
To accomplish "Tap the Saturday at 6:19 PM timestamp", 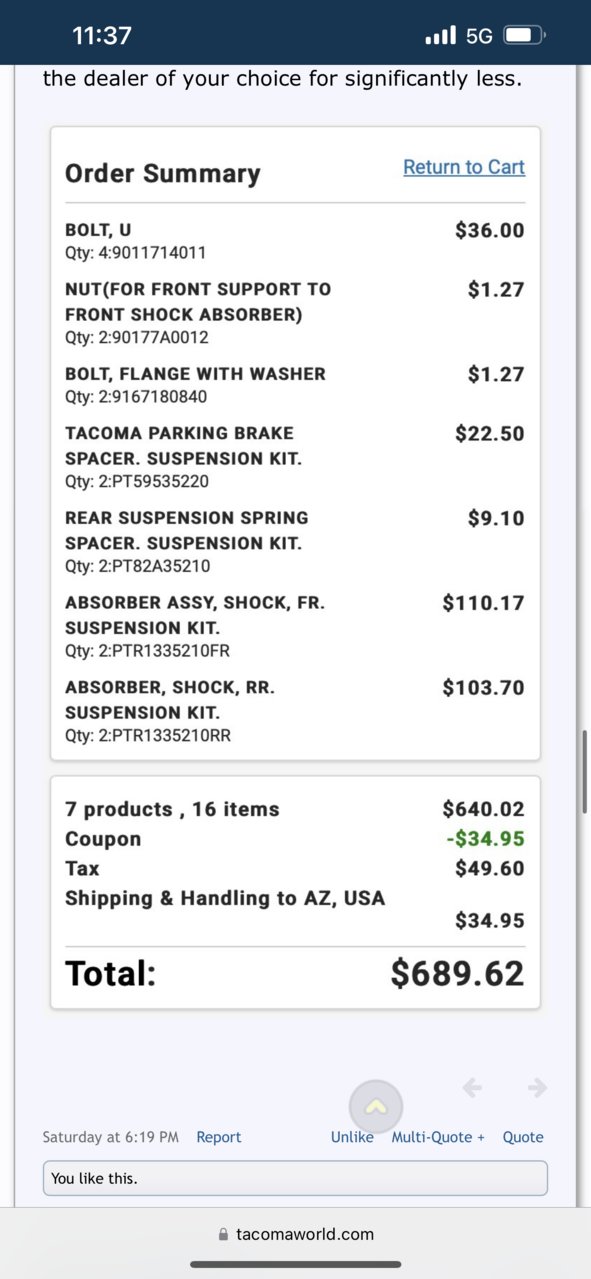I will [x=111, y=1137].
